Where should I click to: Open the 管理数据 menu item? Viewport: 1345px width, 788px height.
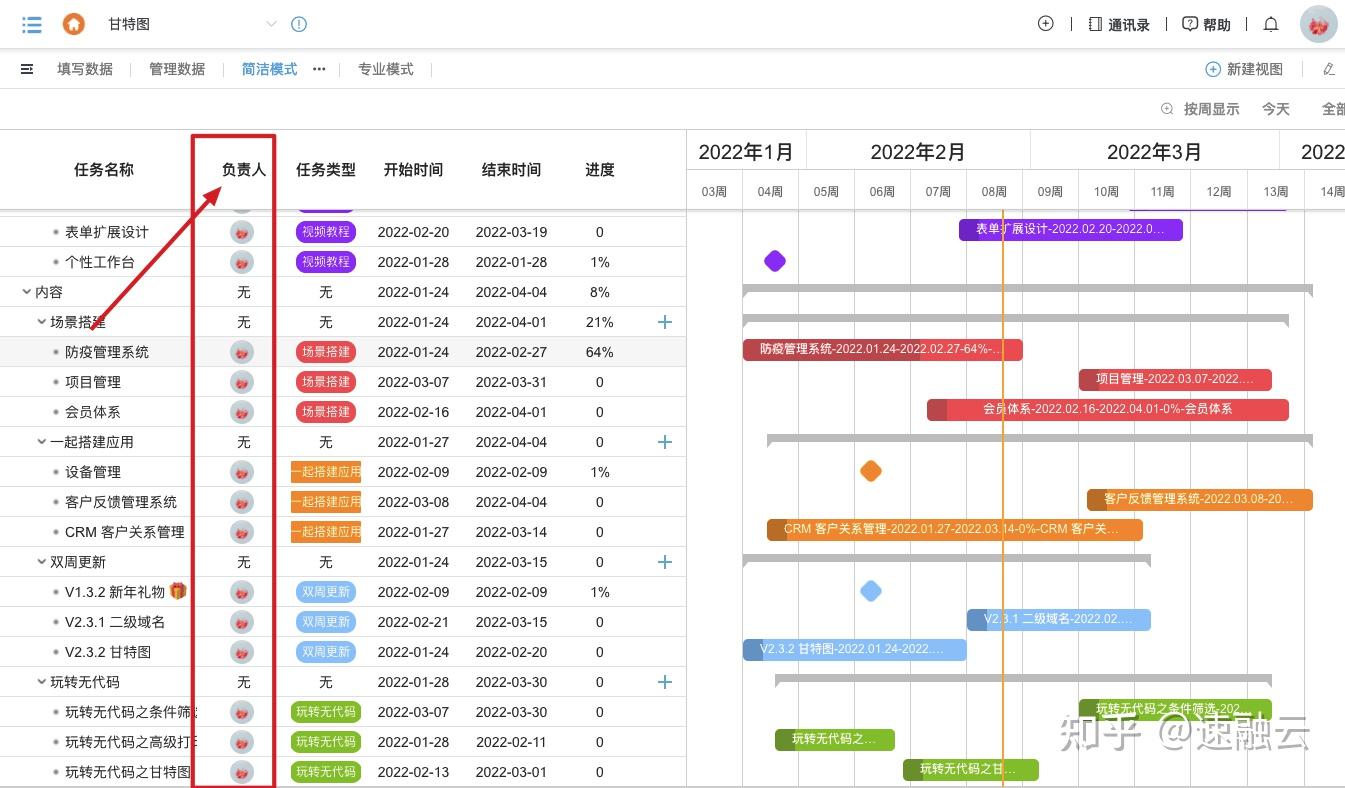(177, 69)
